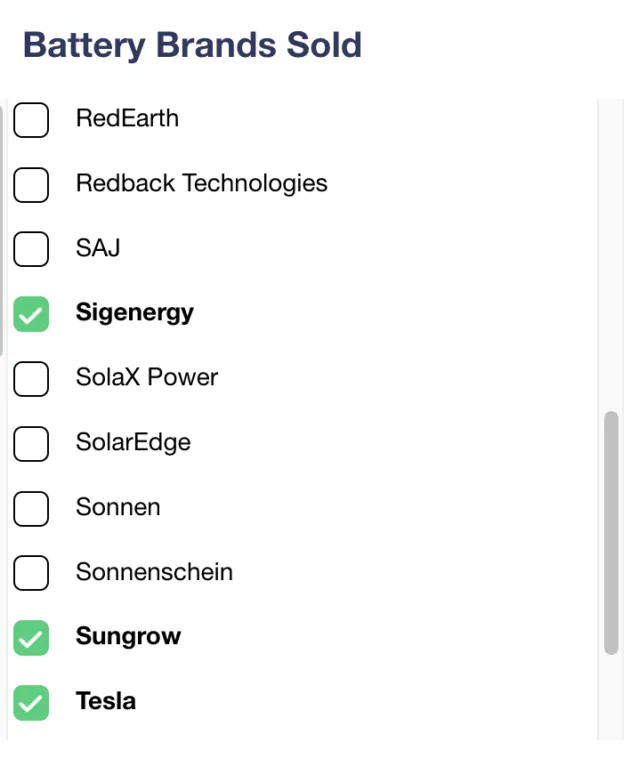Click the SolarEdge label text
Image resolution: width=639 pixels, height=767 pixels.
133,443
